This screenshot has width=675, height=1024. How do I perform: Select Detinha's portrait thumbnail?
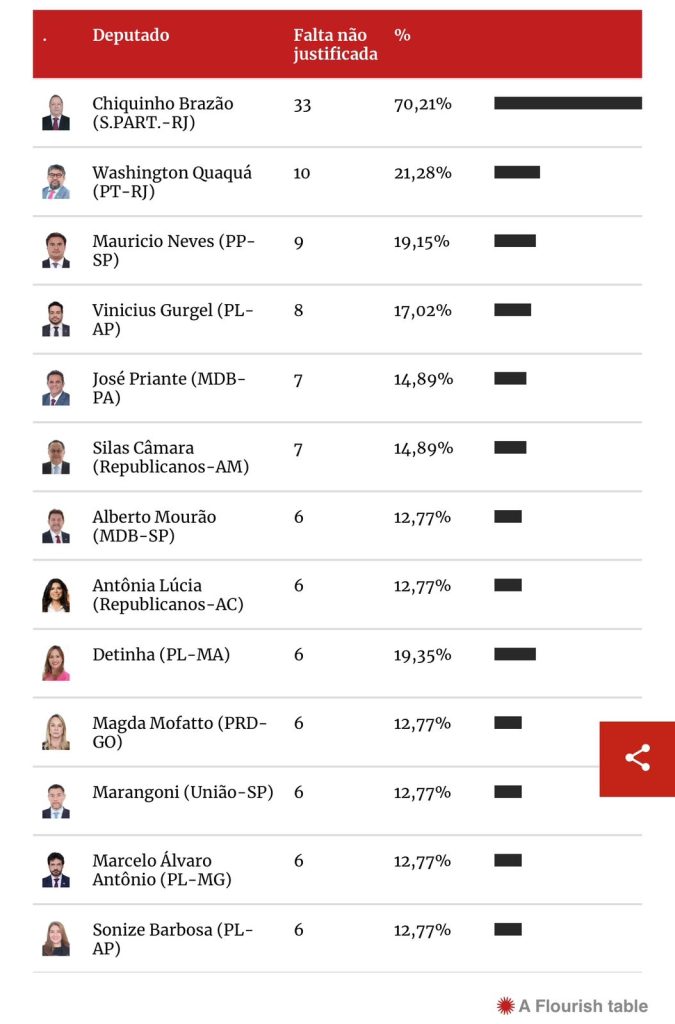coord(56,664)
